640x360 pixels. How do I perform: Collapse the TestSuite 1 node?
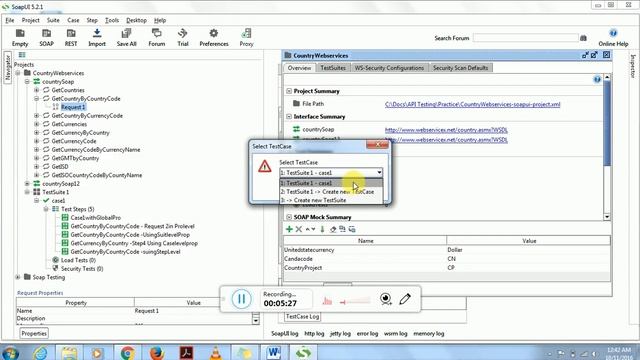point(27,192)
